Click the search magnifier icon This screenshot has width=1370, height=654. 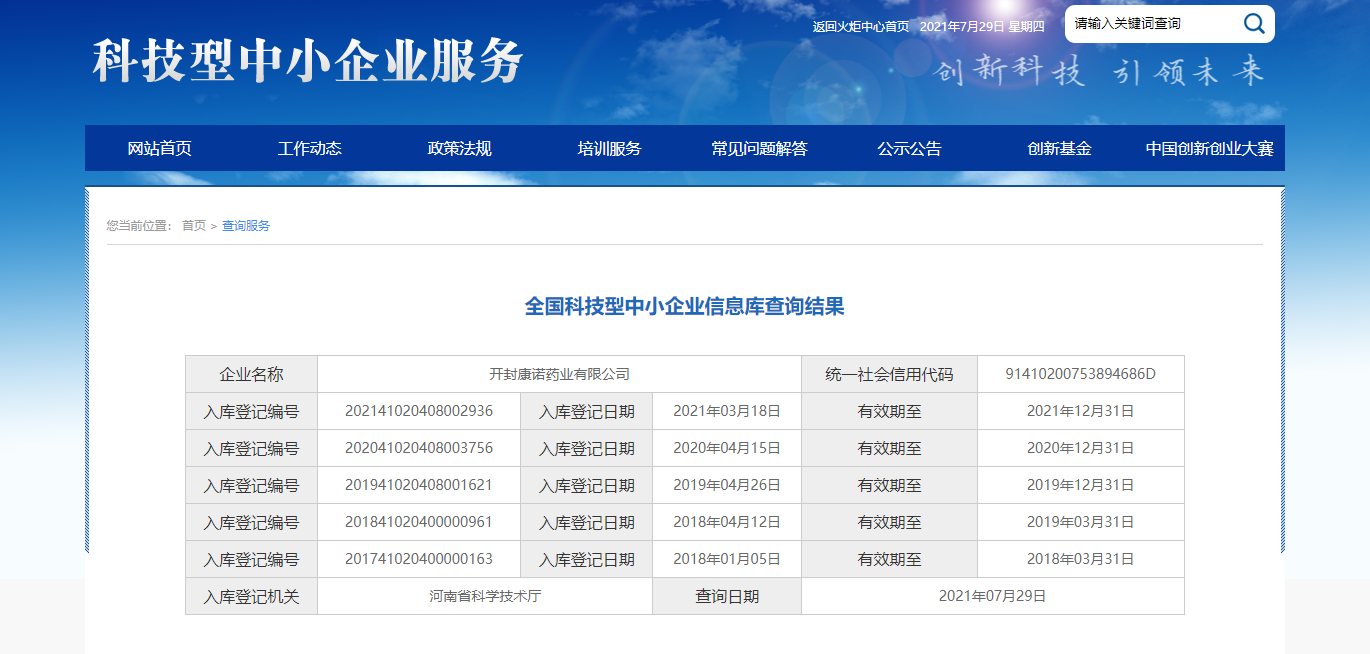tap(1253, 23)
